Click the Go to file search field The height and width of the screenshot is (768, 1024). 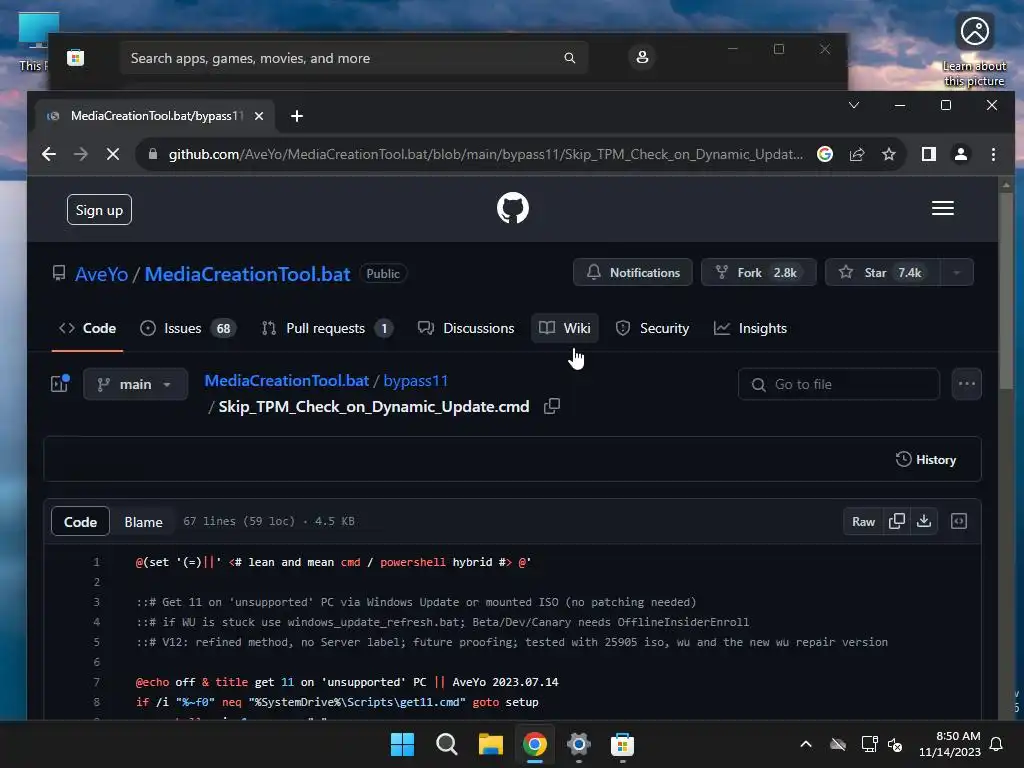click(839, 385)
